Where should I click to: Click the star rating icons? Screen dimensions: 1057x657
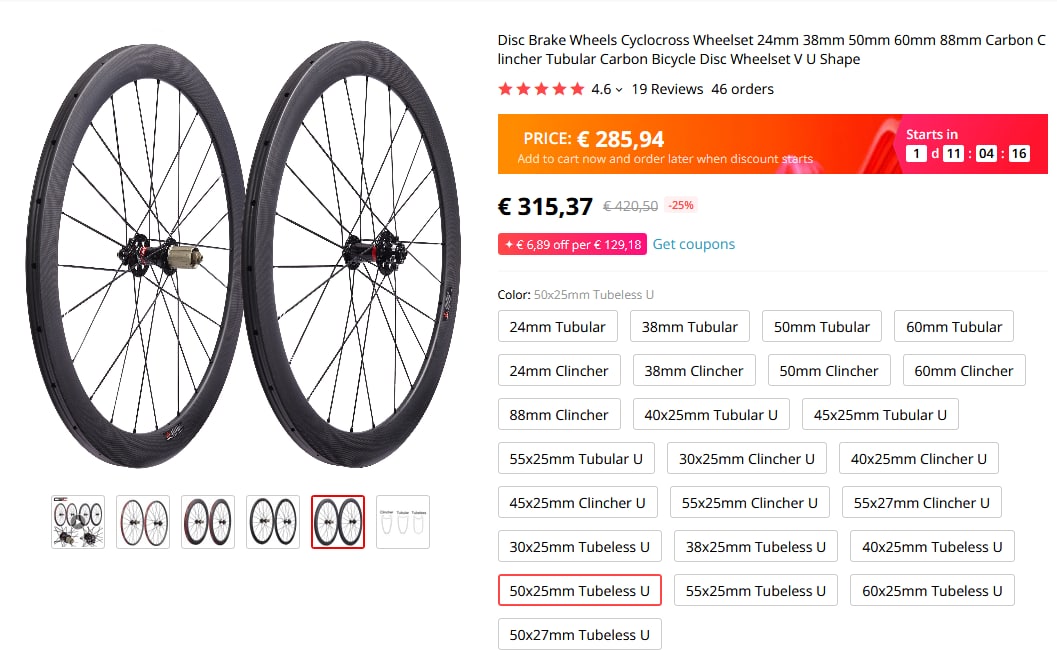point(541,89)
